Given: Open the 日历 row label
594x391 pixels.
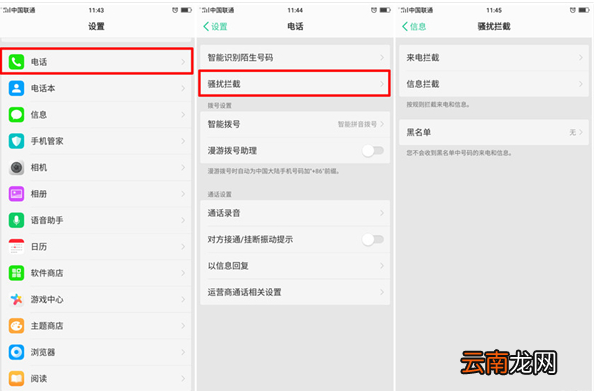Looking at the screenshot, I should point(39,247).
